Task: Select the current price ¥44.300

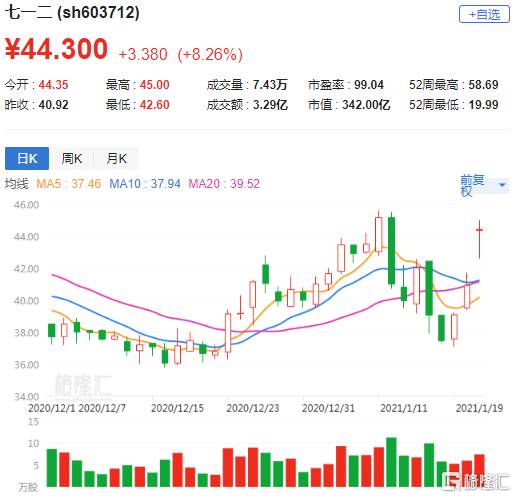Action: pyautogui.click(x=56, y=49)
